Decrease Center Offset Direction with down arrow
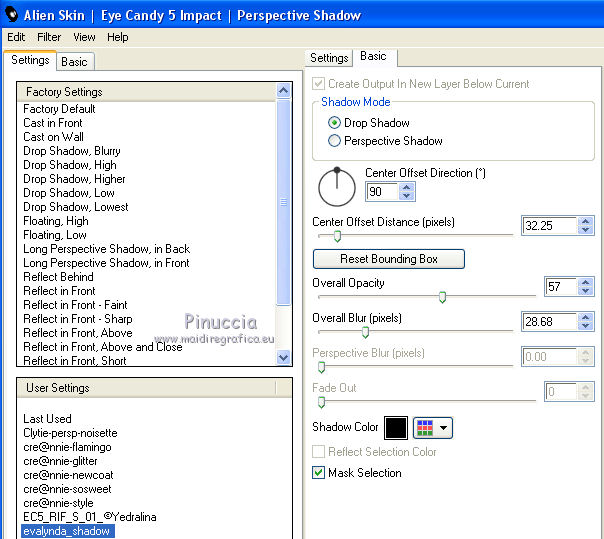This screenshot has height=539, width=604. coord(407,196)
